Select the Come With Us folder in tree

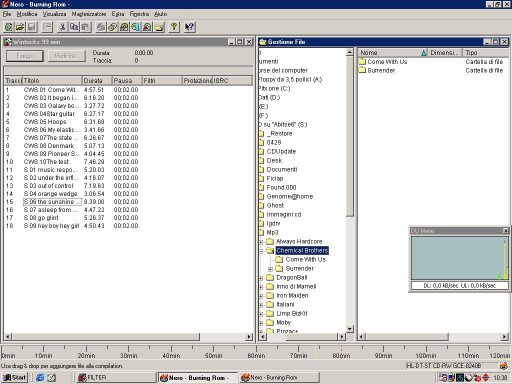pos(305,259)
